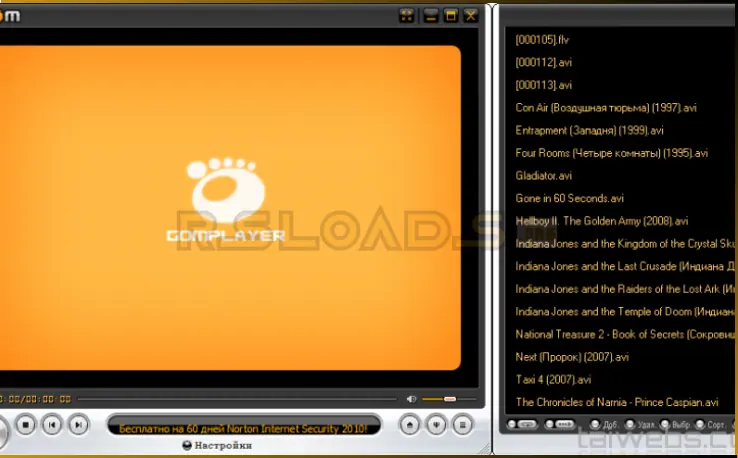Click the eject/open file round button

409,424
